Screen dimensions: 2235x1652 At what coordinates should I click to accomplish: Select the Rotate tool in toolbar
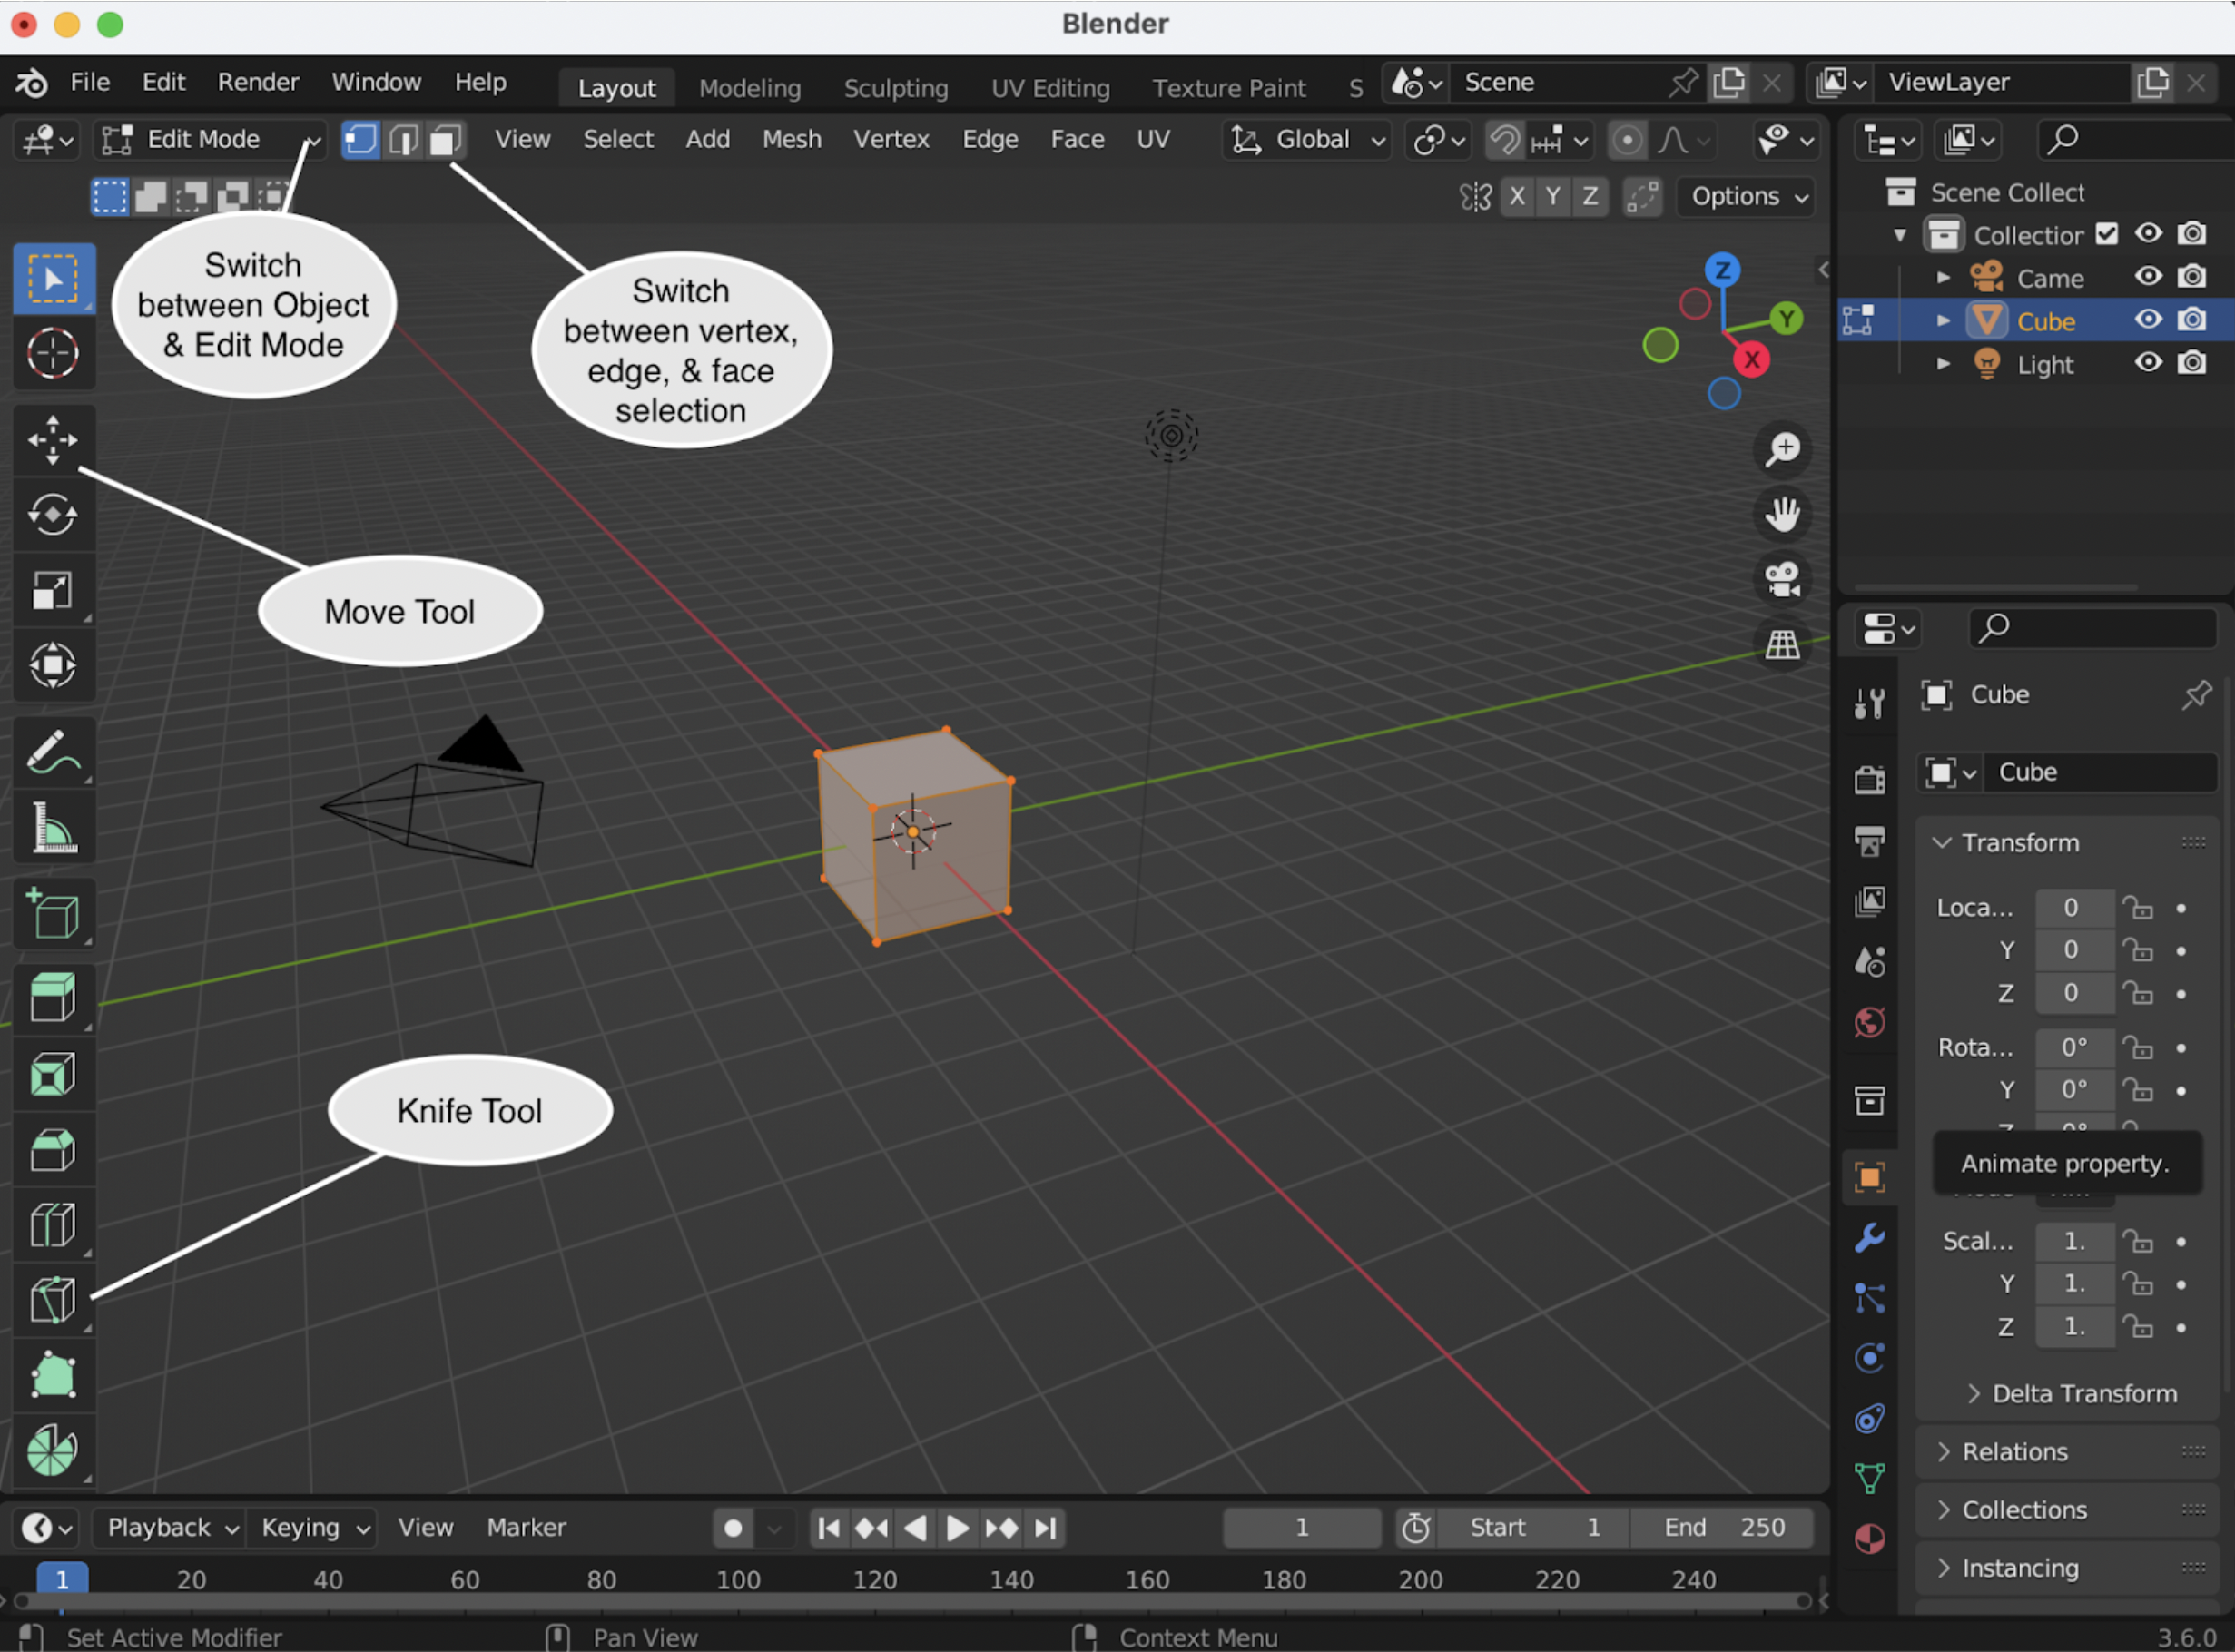(52, 515)
